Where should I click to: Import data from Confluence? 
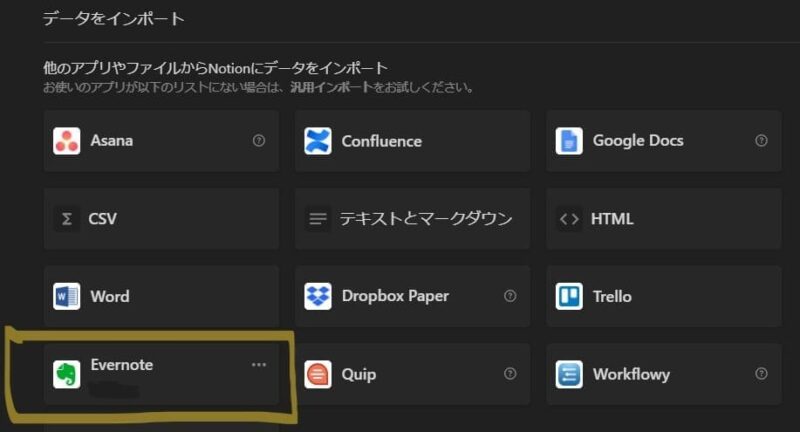412,141
